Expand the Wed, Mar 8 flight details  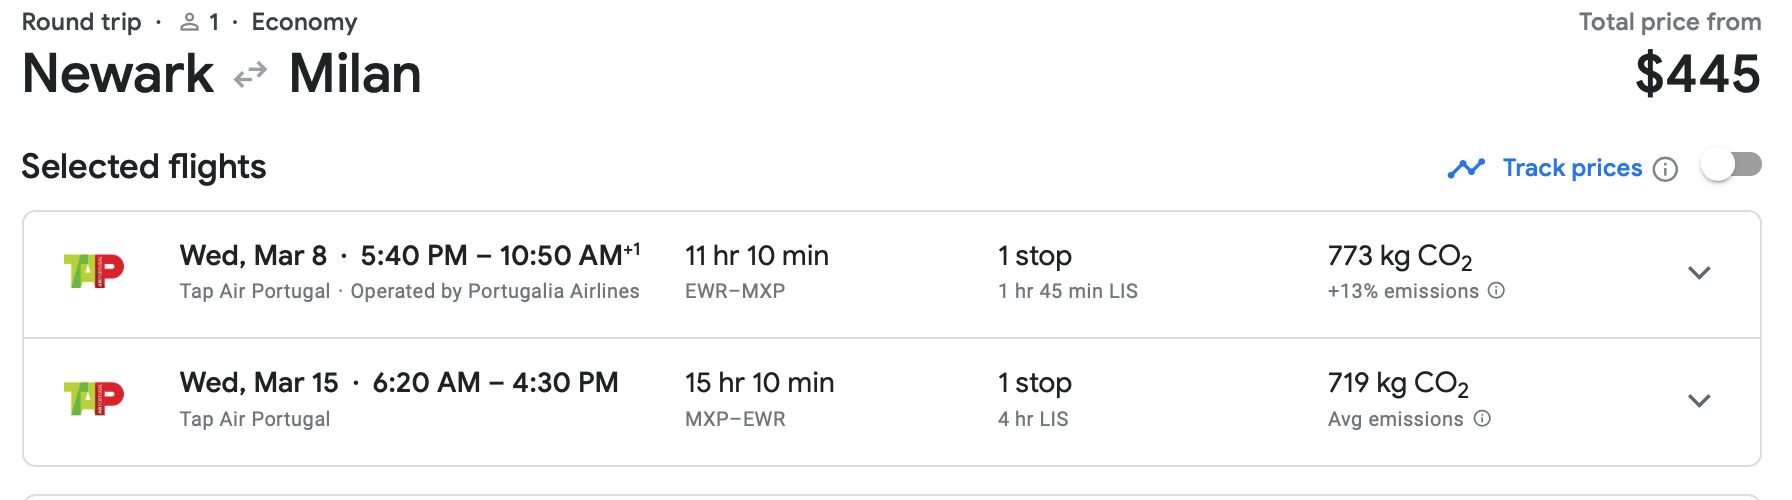(x=1699, y=273)
